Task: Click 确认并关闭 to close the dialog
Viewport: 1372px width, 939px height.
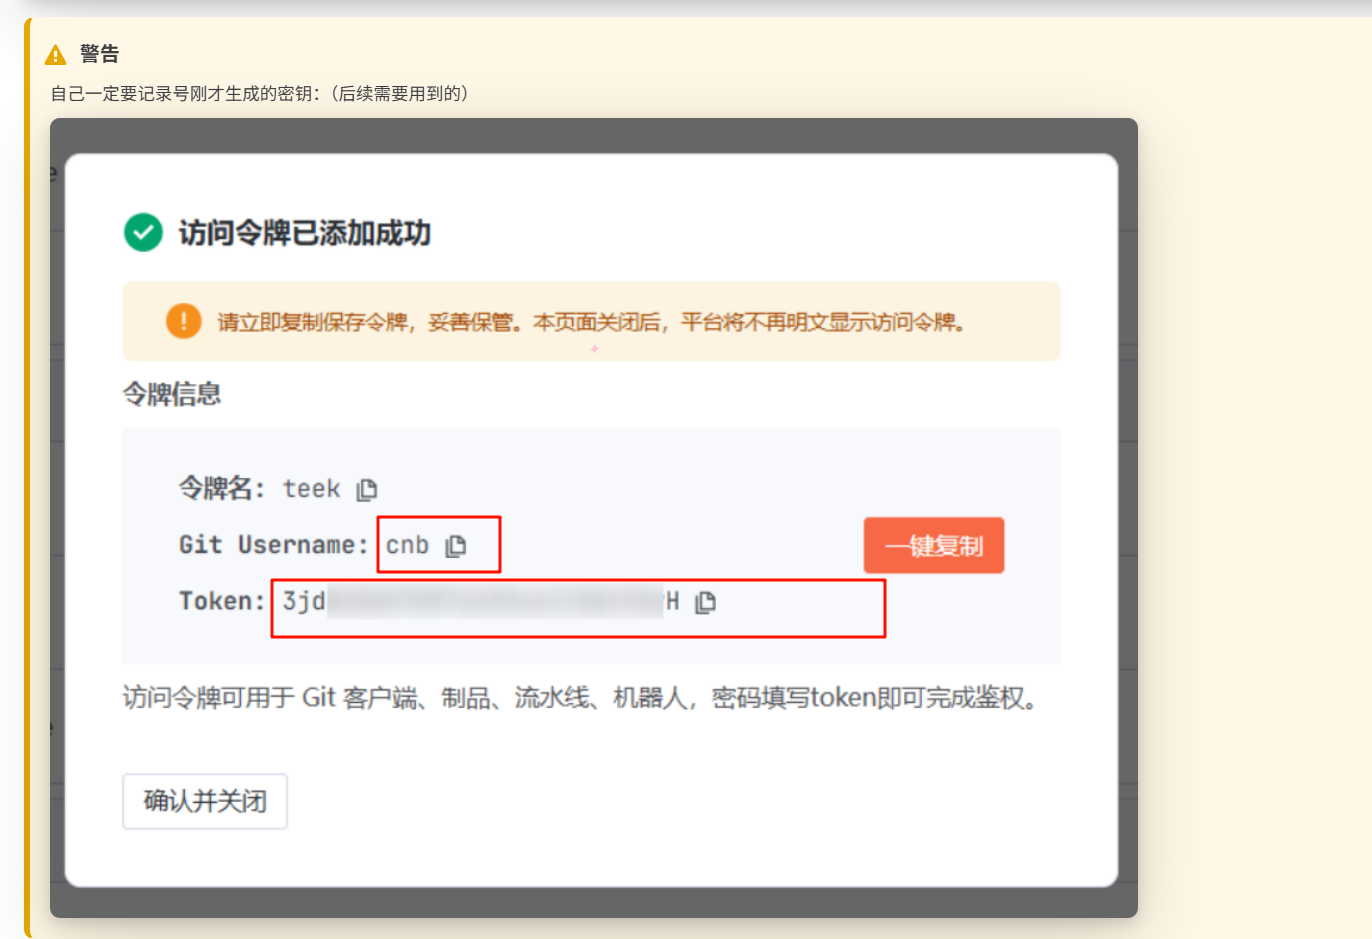Action: 205,801
